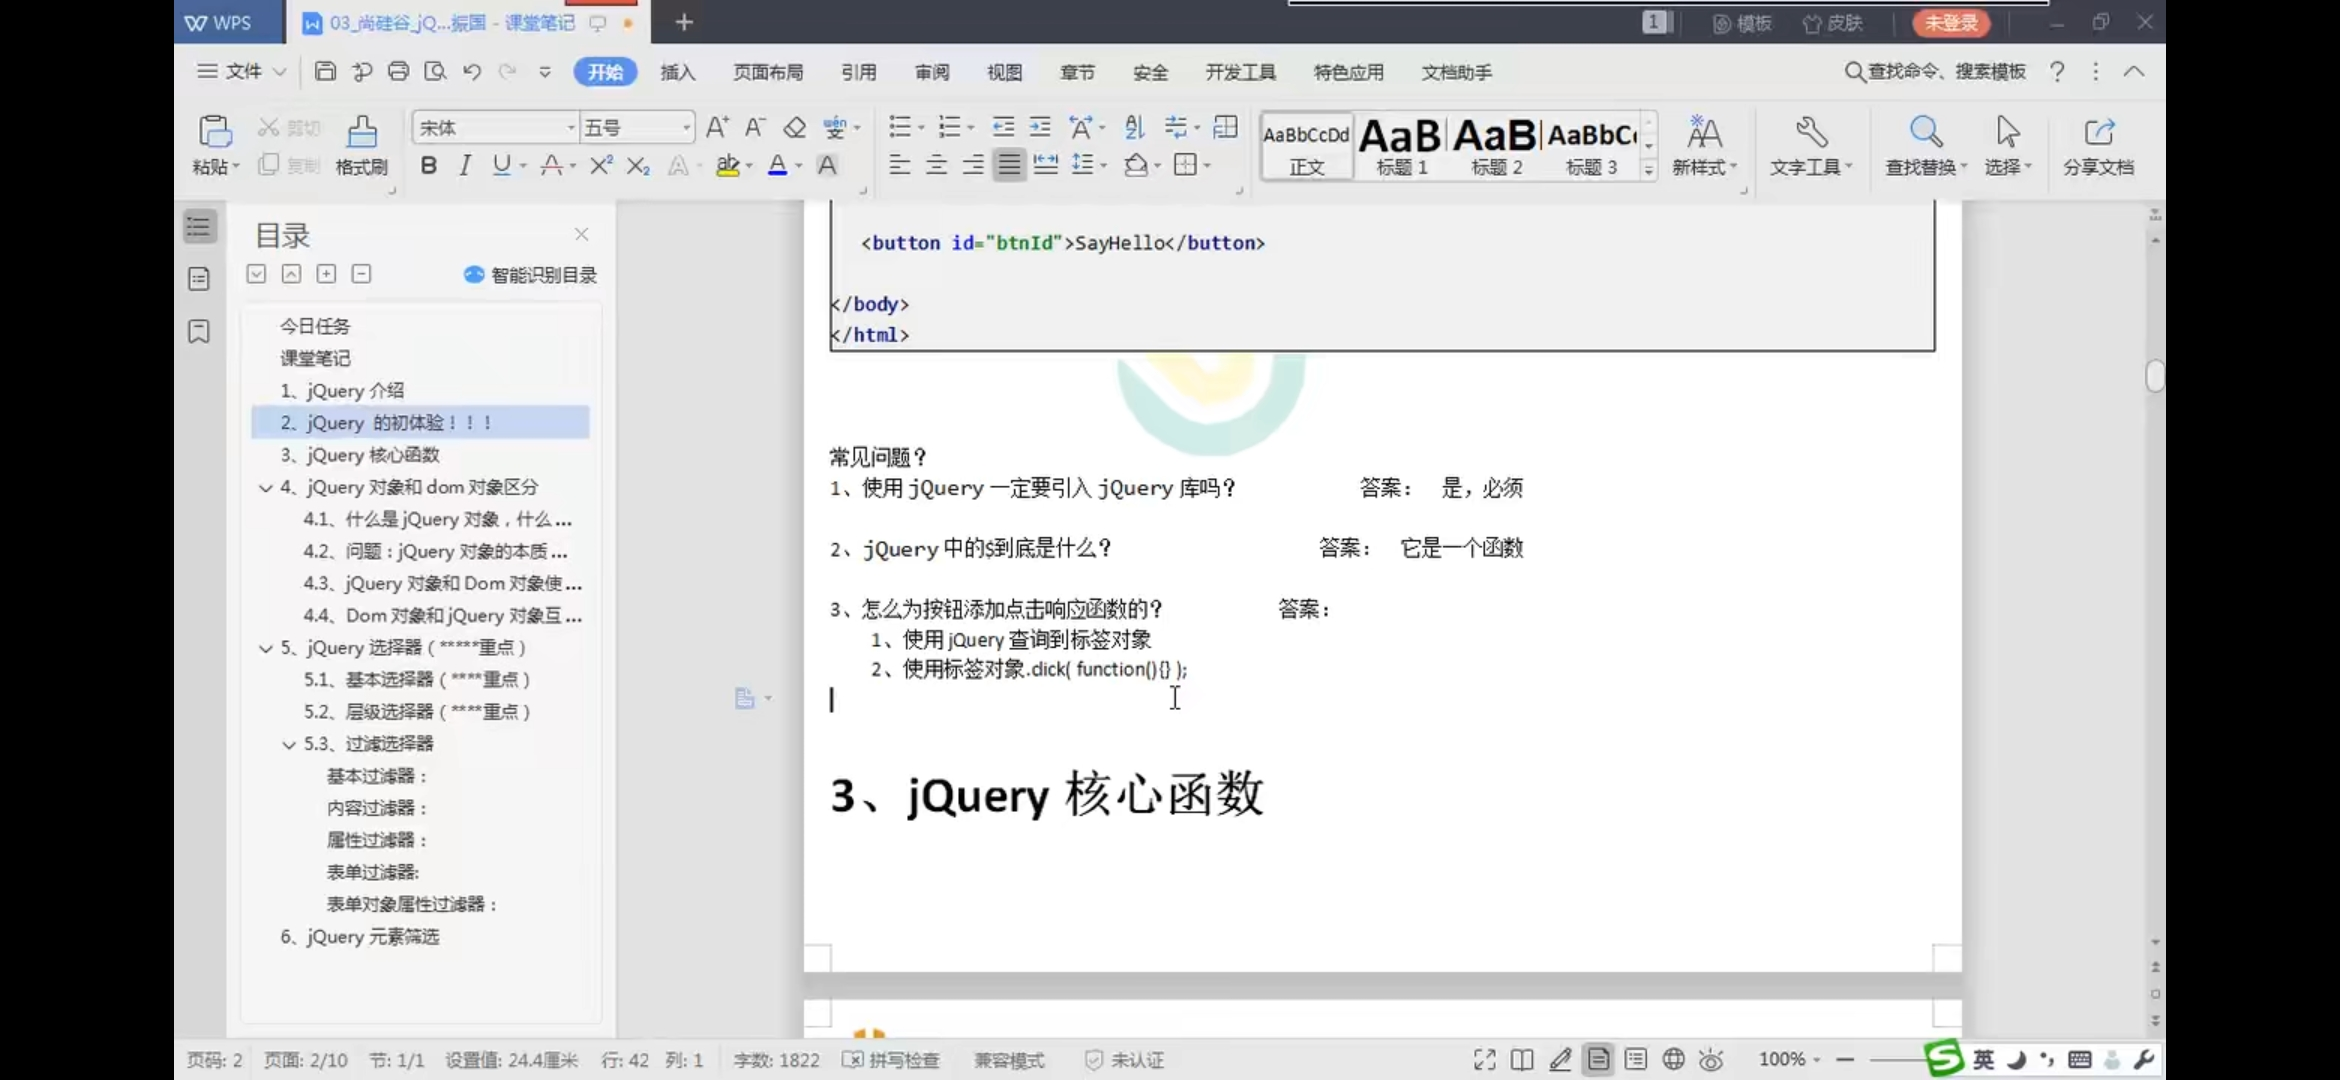Open new tab with plus button
This screenshot has width=2340, height=1080.
[684, 22]
